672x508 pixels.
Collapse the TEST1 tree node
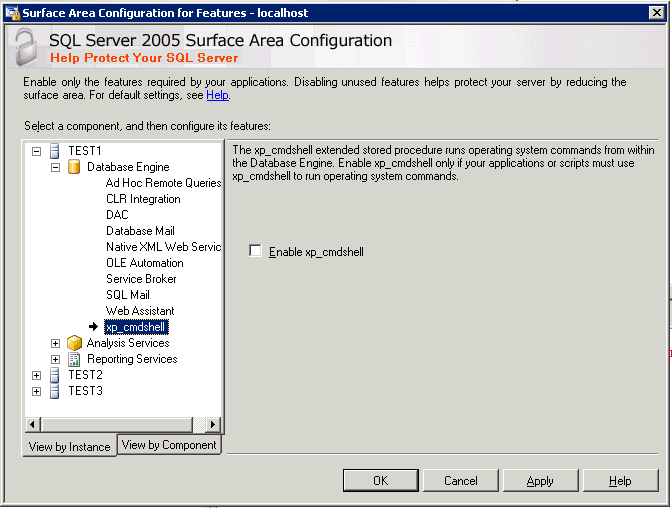[x=37, y=151]
